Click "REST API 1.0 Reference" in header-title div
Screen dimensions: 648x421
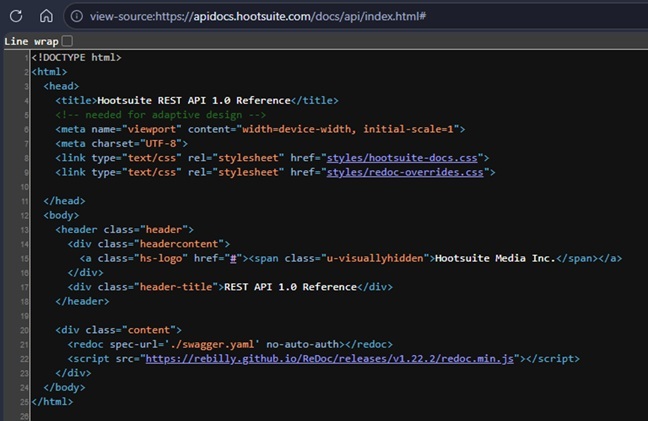click(x=290, y=287)
